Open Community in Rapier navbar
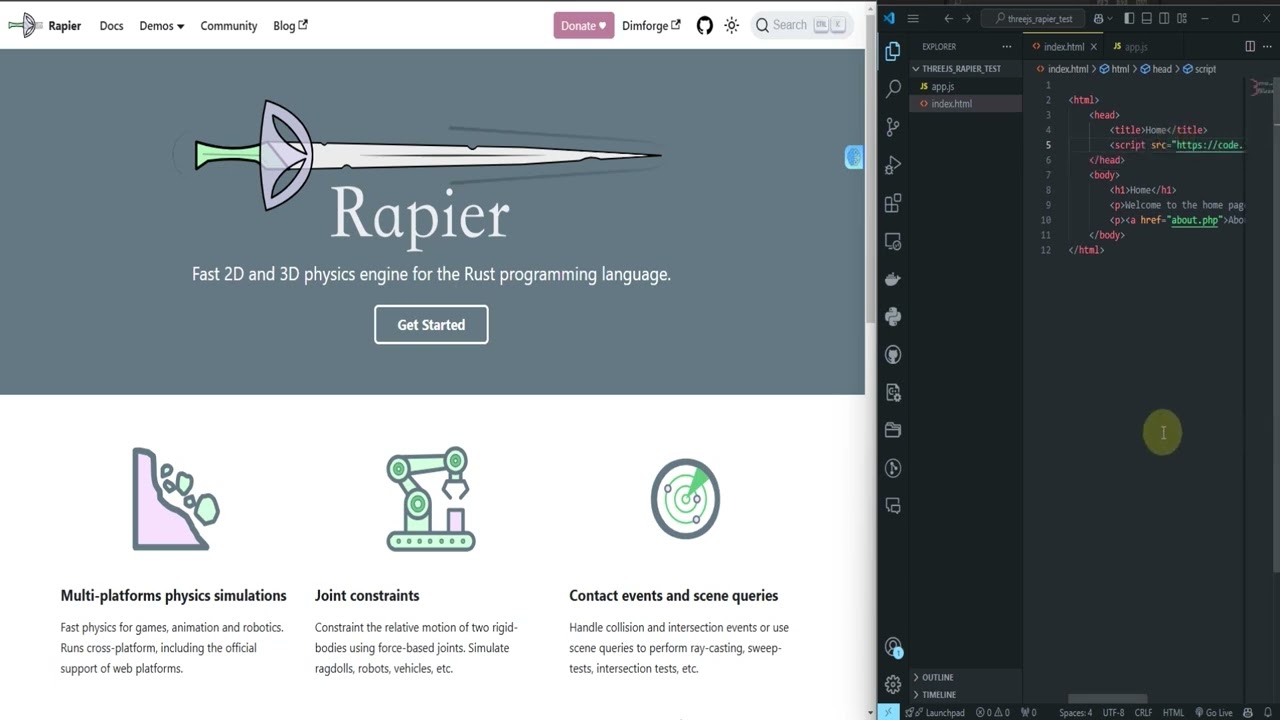This screenshot has width=1280, height=720. click(x=228, y=26)
